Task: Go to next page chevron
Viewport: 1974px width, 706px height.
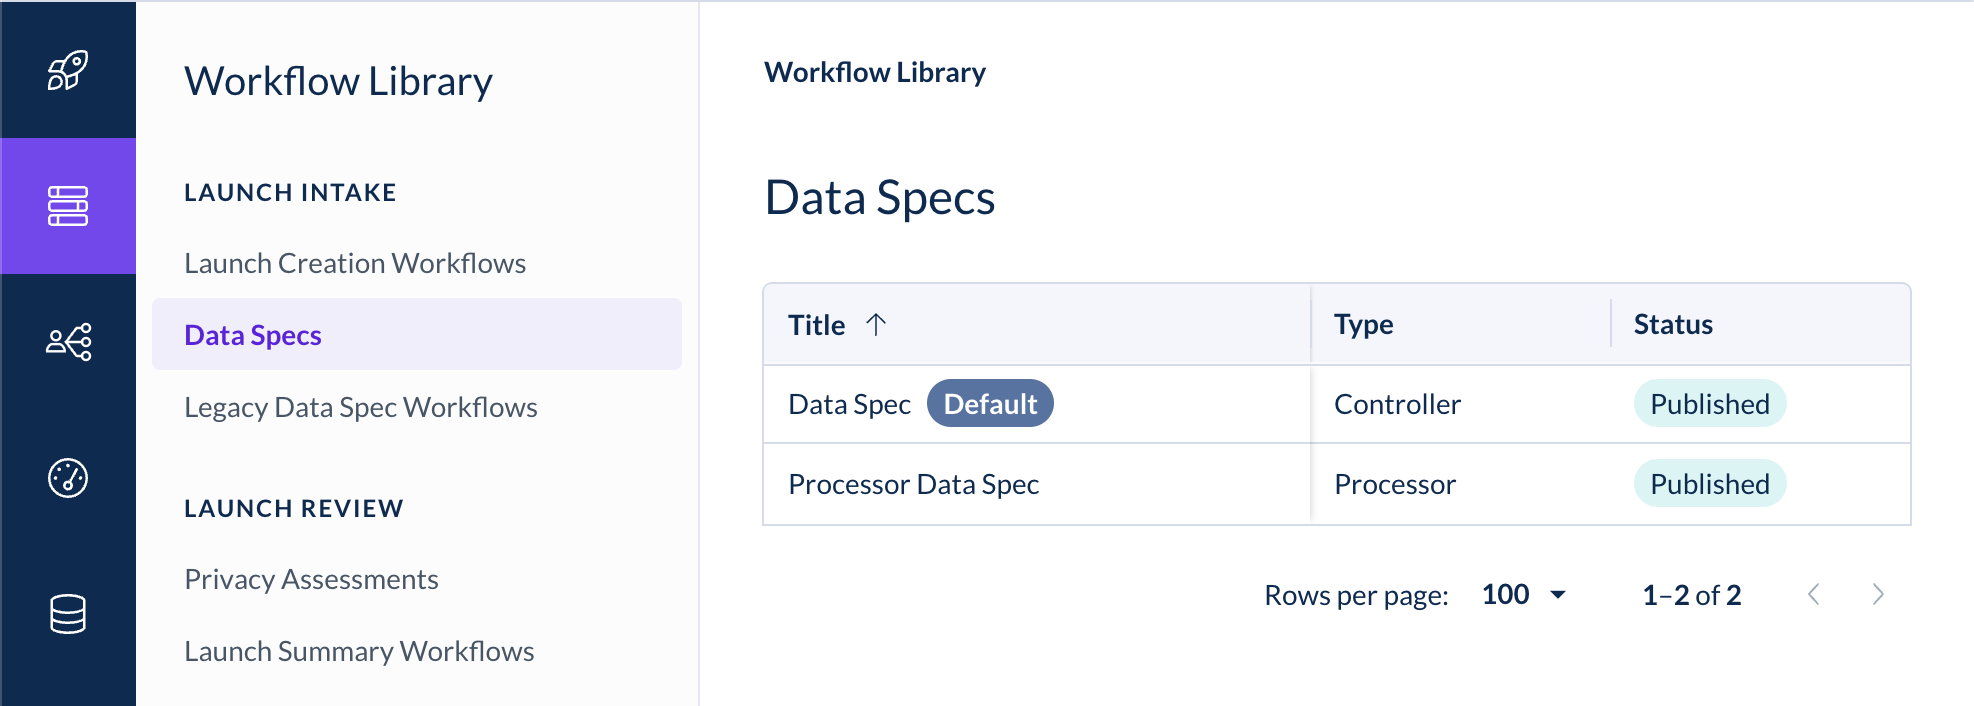Action: click(1877, 595)
